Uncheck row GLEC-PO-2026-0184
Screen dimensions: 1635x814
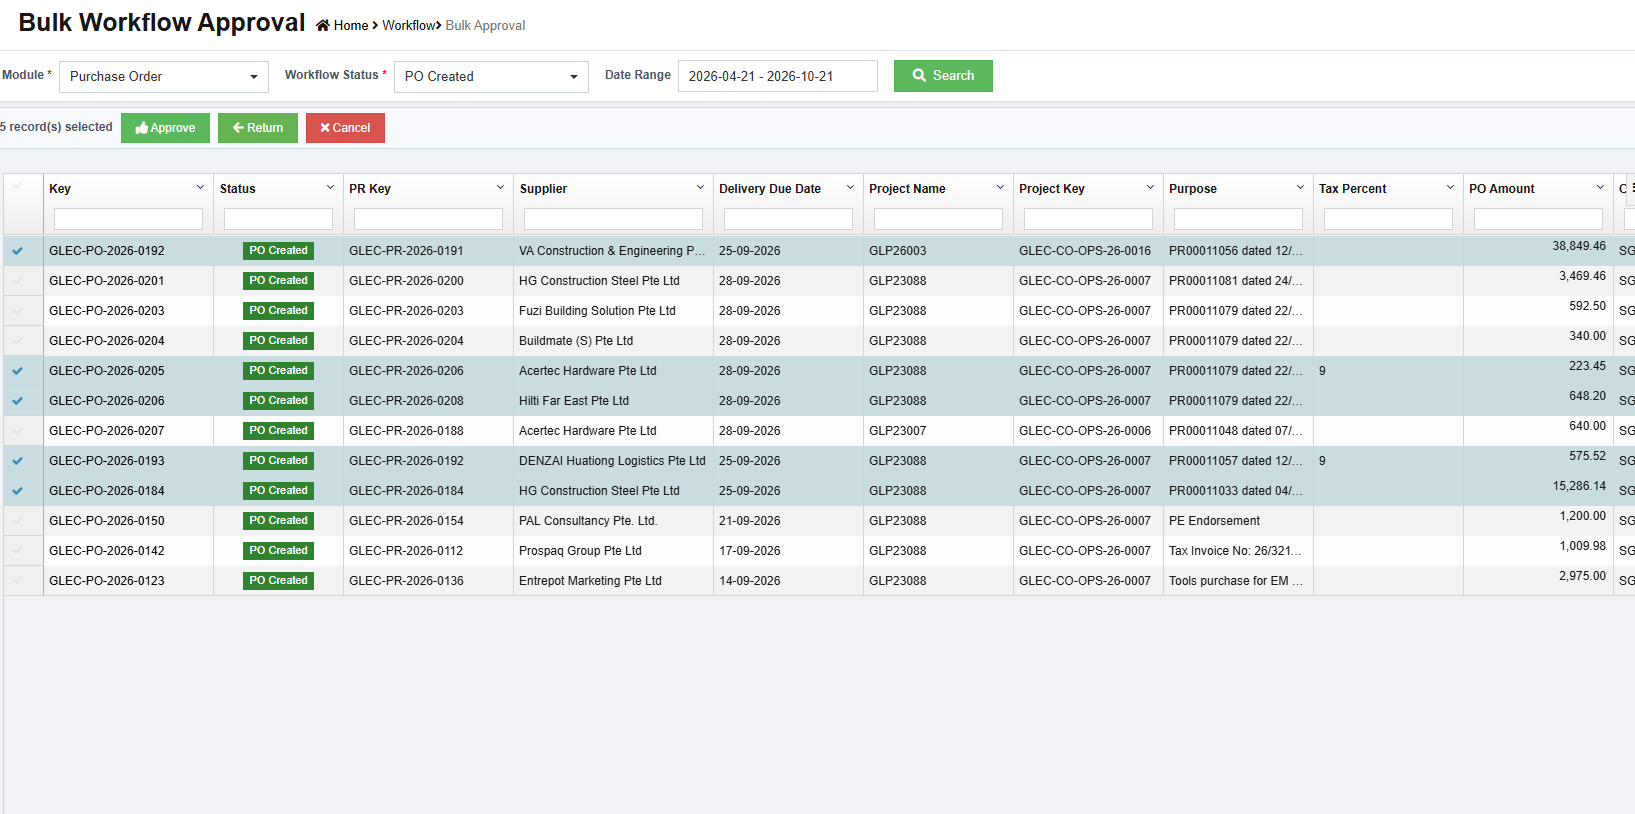point(18,491)
